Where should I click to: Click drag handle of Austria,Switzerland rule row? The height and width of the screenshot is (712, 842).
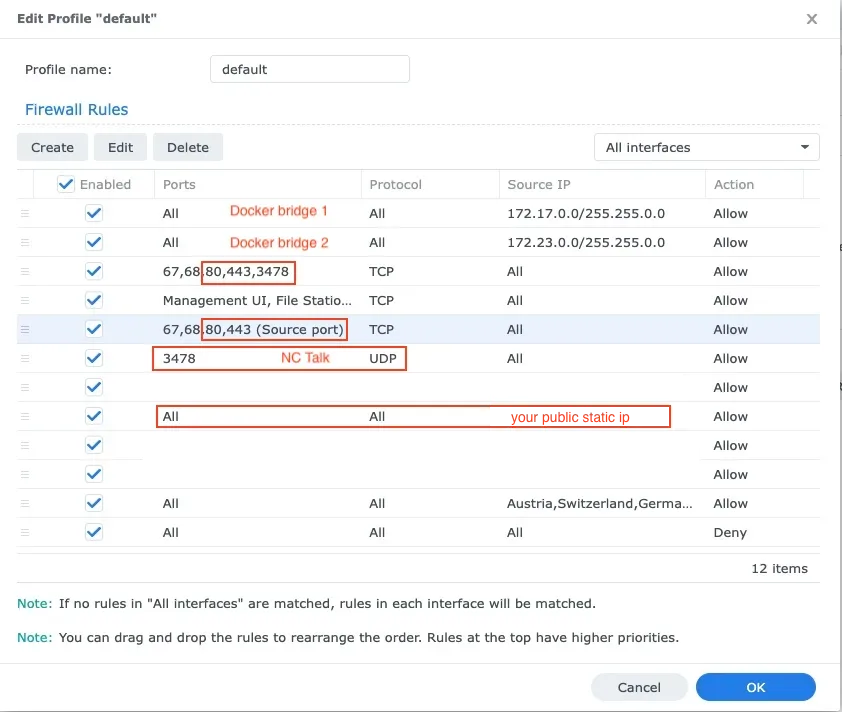coord(25,504)
